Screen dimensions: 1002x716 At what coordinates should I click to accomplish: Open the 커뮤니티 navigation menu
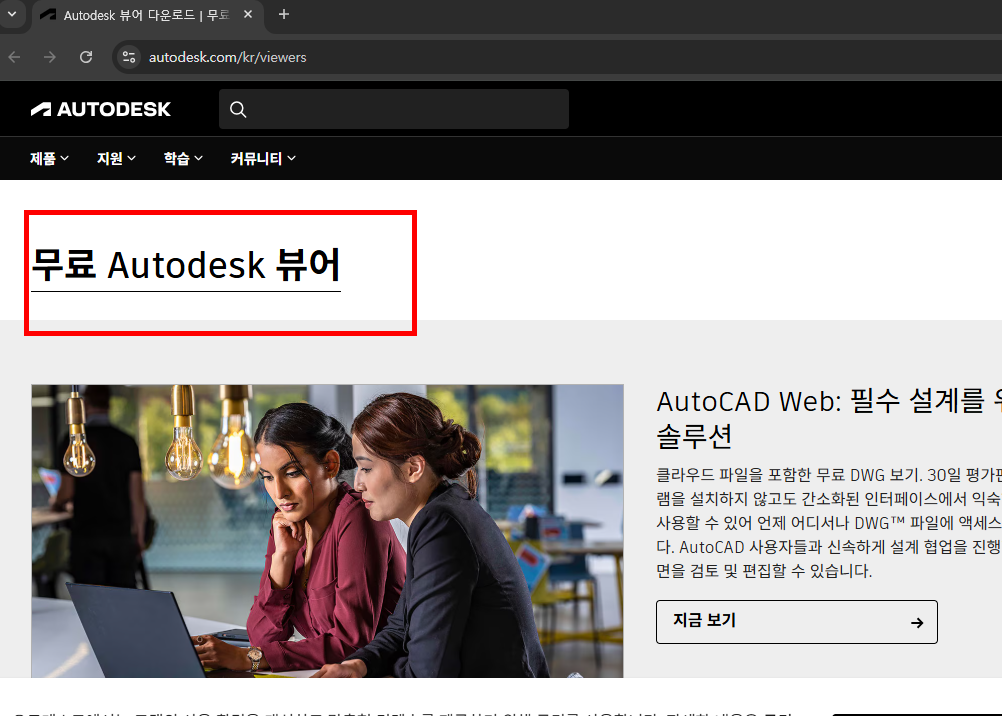(x=260, y=158)
